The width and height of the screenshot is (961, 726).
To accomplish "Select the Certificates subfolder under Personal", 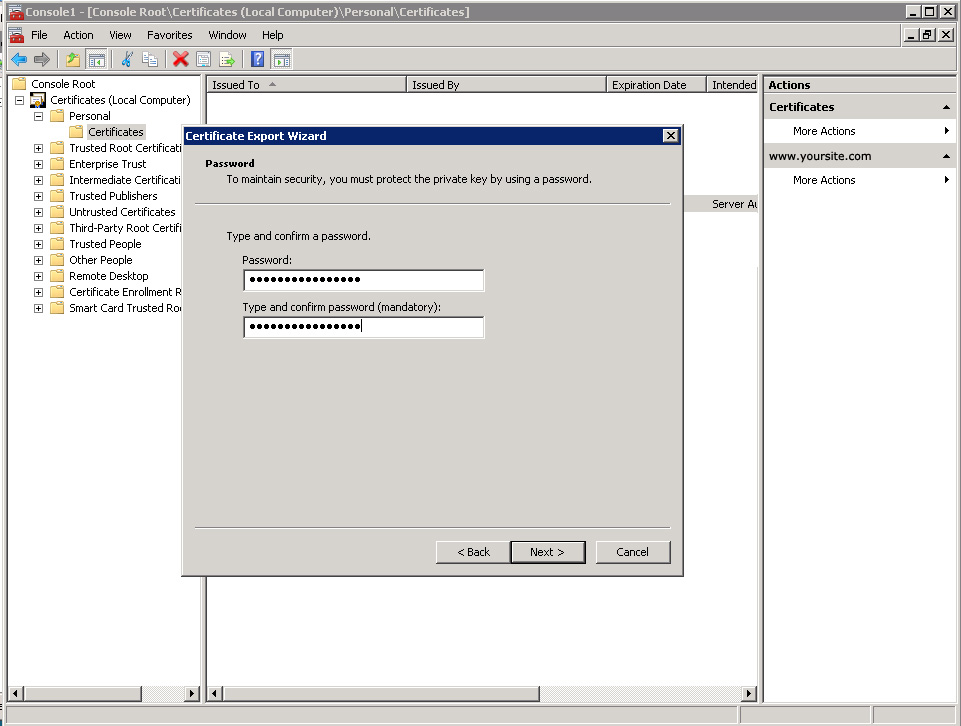I will coord(115,132).
